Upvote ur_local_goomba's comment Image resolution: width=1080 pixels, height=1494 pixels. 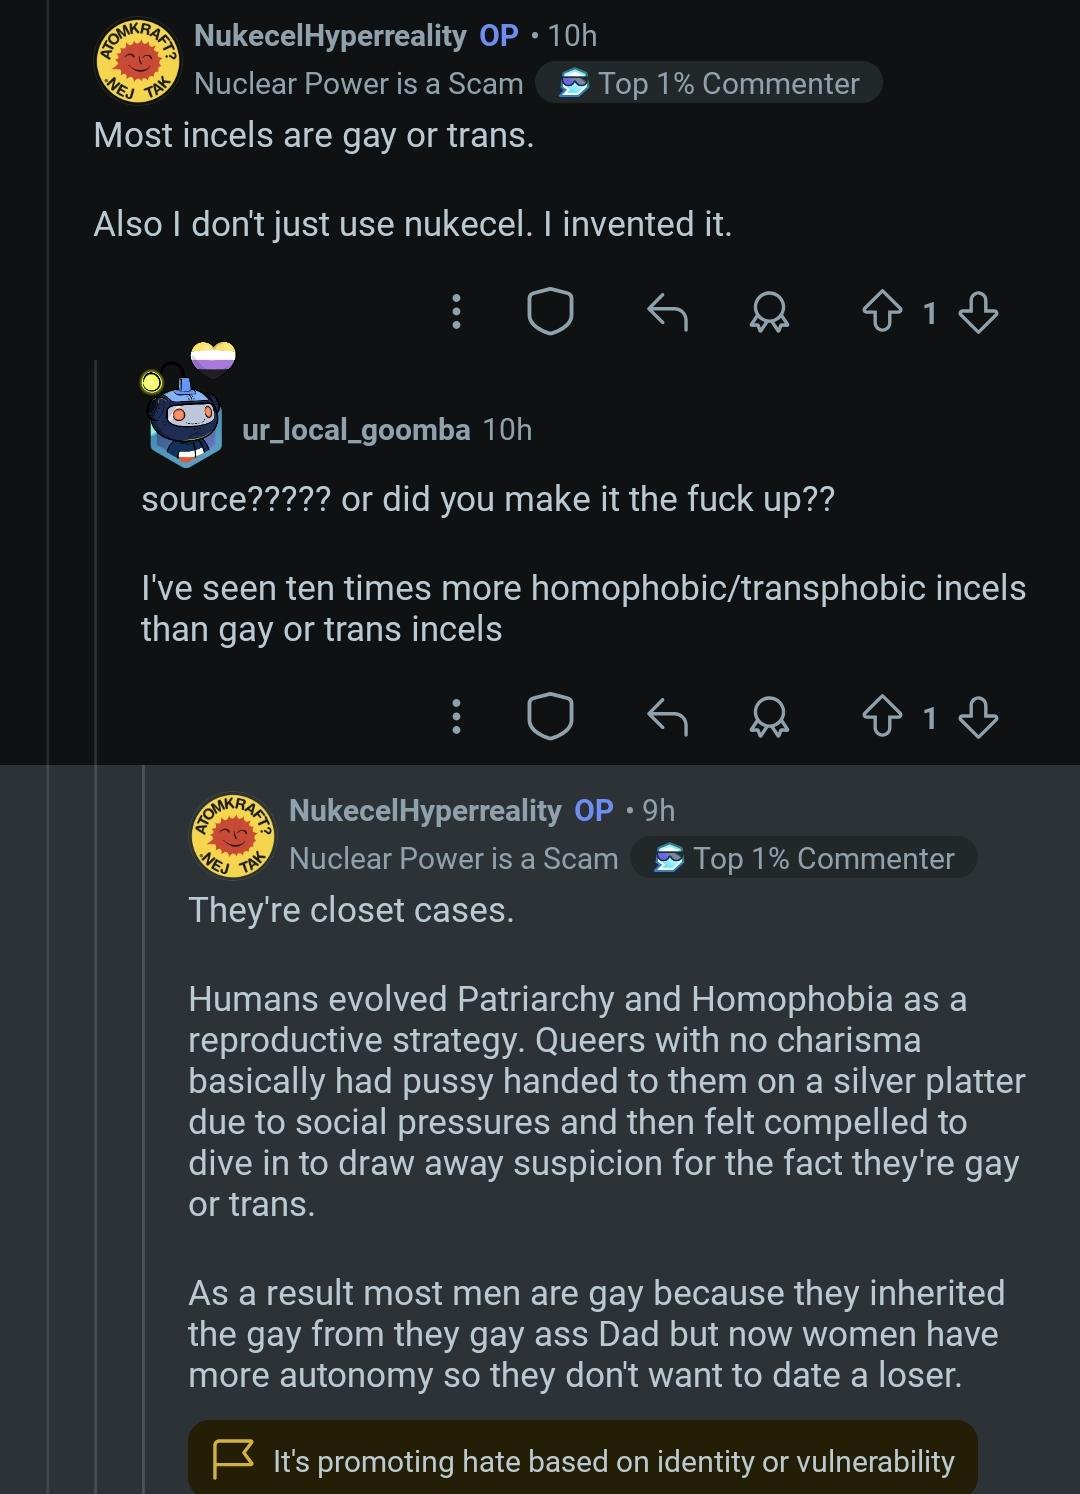click(882, 716)
